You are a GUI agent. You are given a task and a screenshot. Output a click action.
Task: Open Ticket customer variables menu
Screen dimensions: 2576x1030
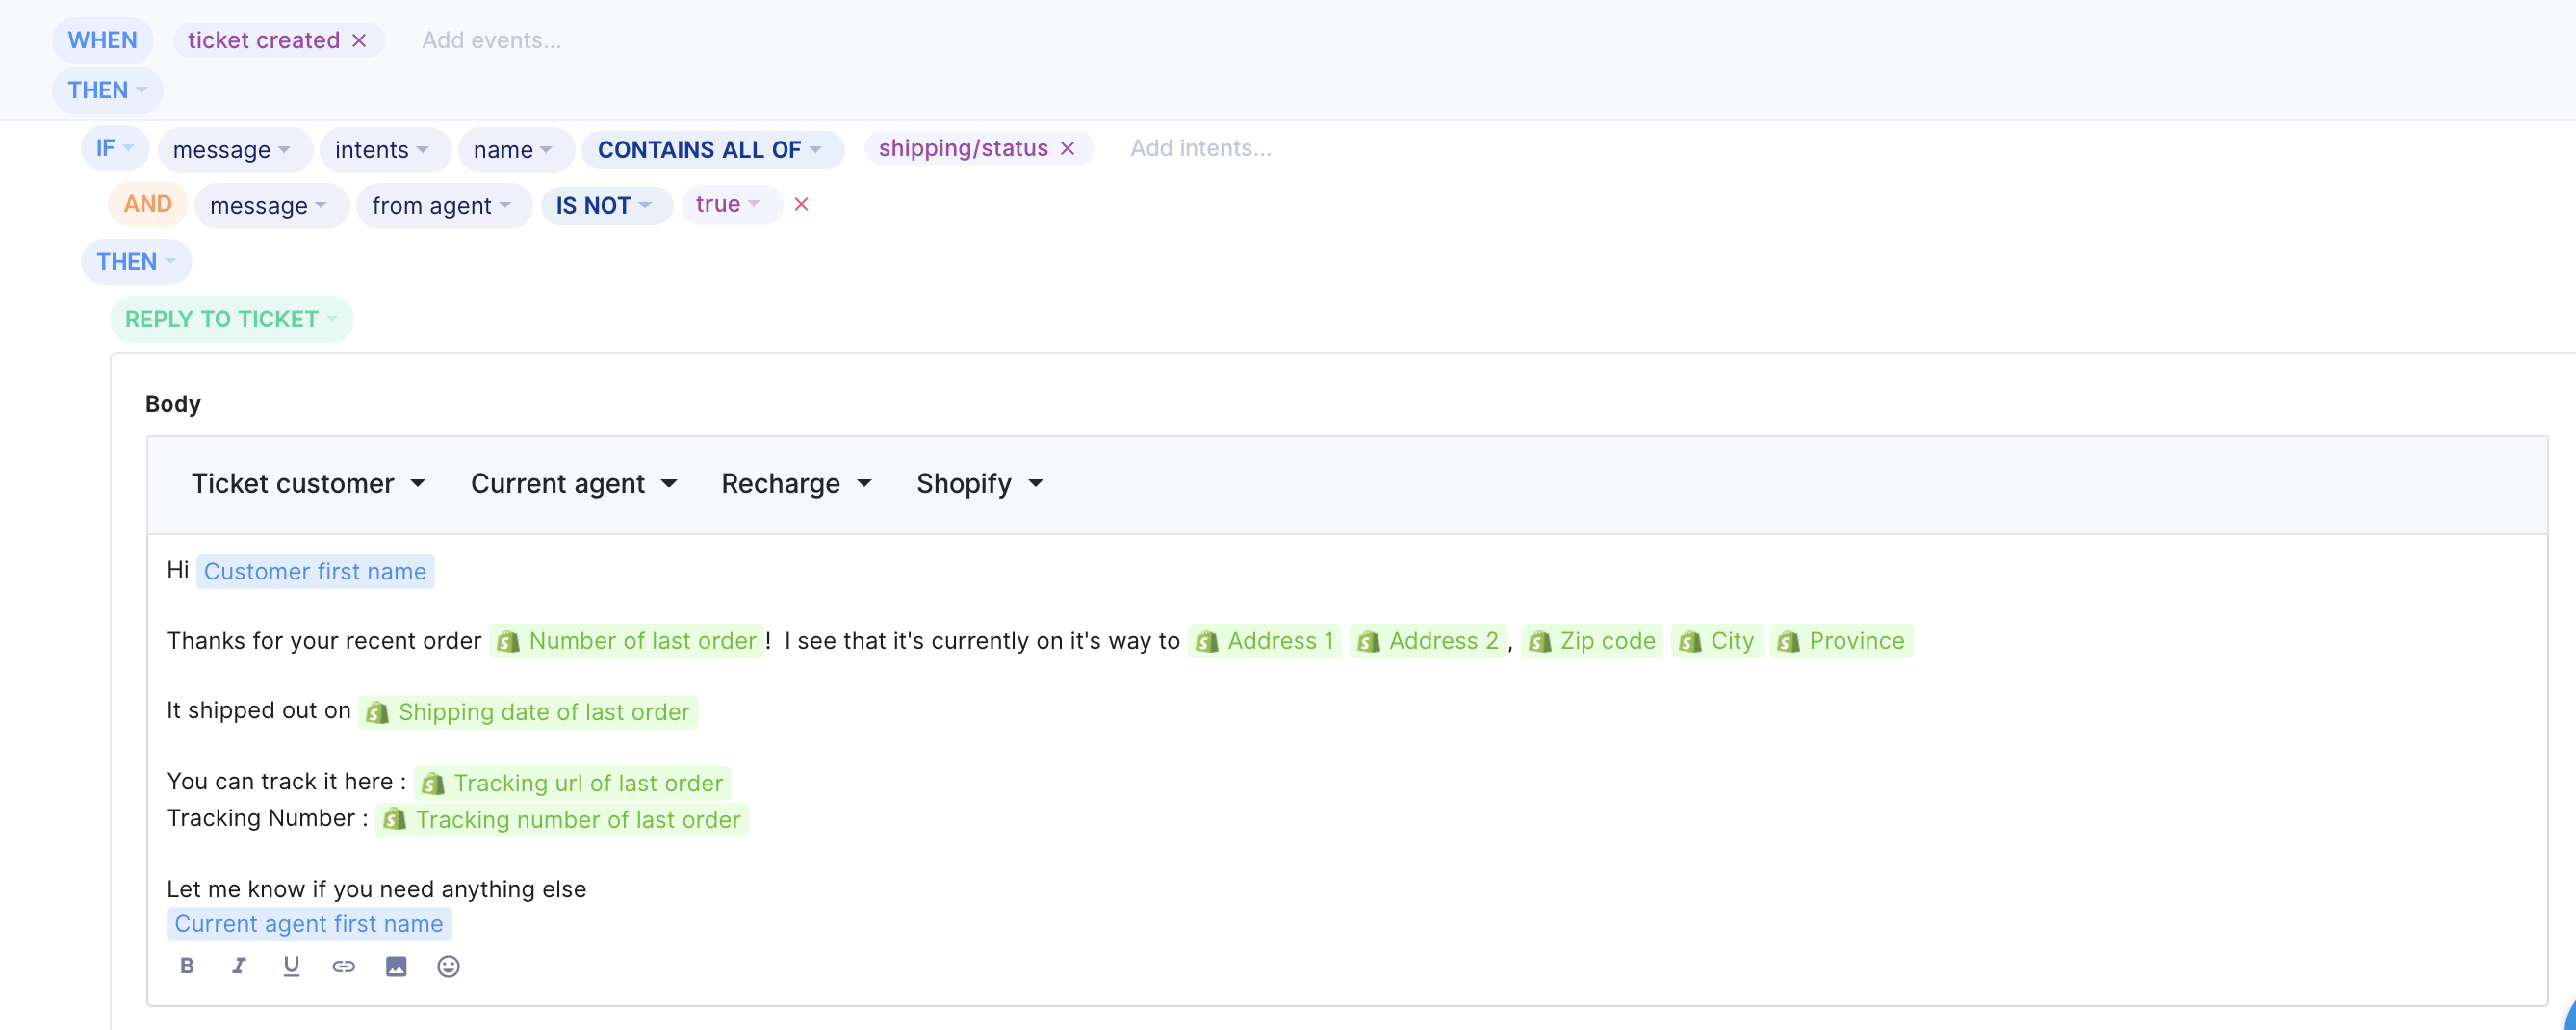(x=308, y=483)
